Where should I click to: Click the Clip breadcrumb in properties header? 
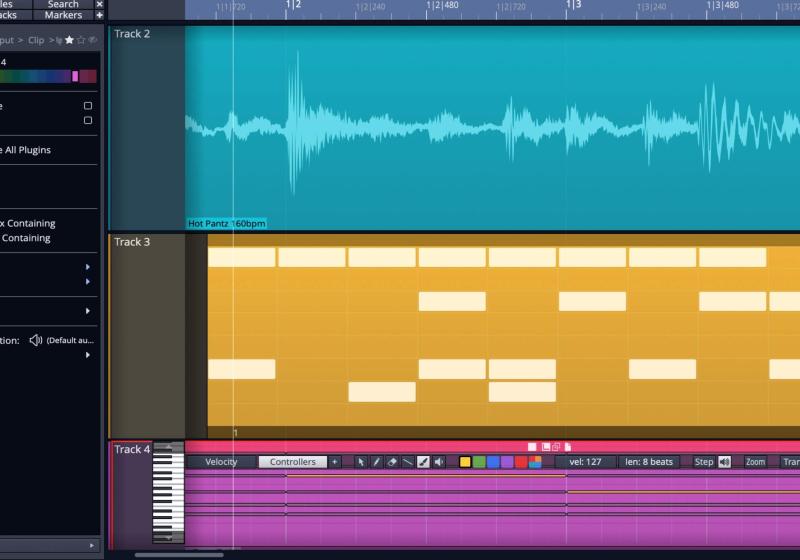click(36, 40)
